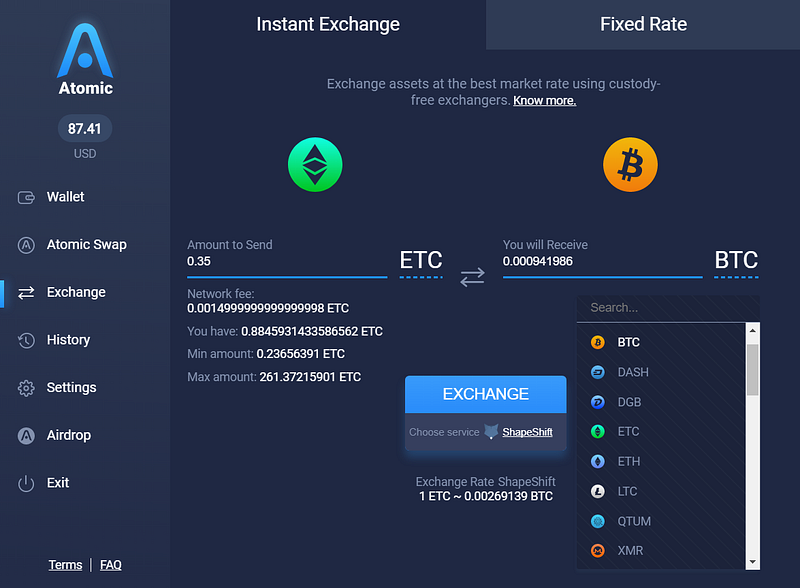
Task: Click the large Bitcoin coin logo
Action: click(630, 164)
